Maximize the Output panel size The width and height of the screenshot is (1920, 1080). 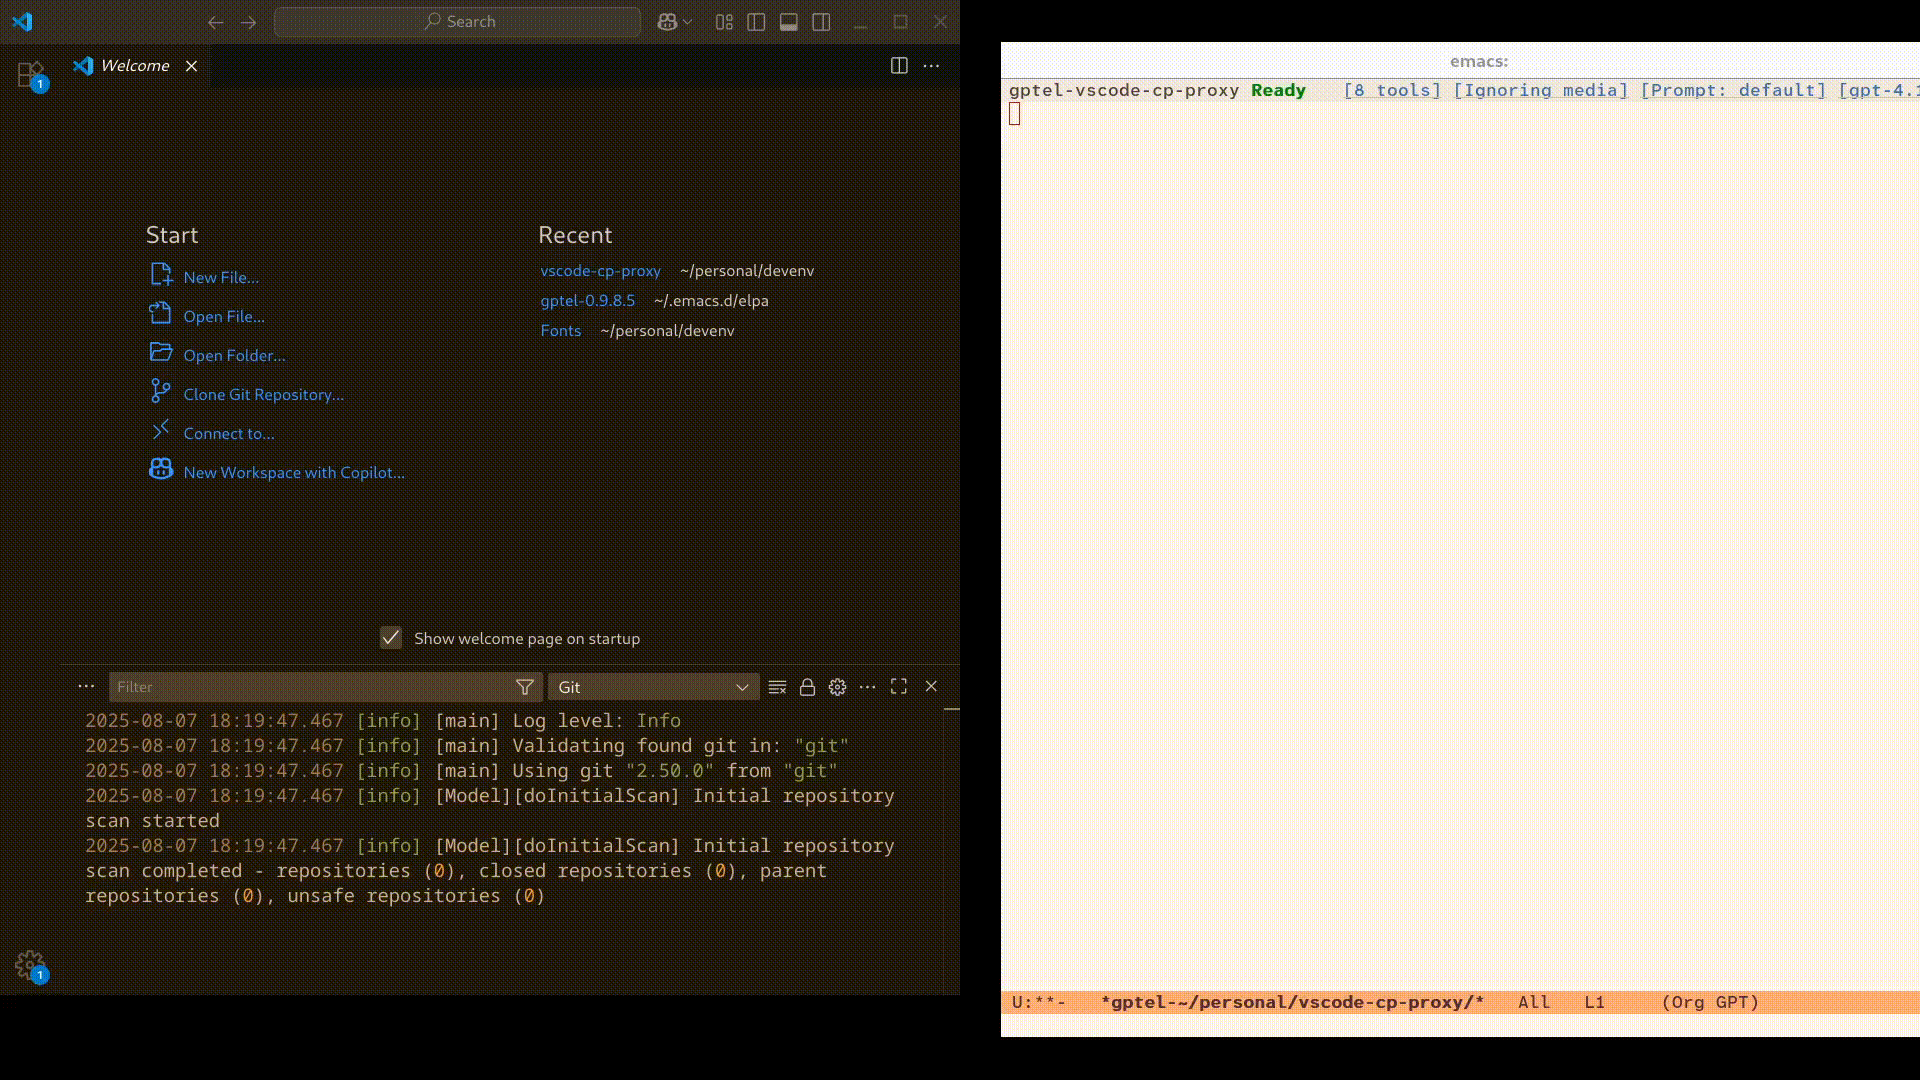898,686
